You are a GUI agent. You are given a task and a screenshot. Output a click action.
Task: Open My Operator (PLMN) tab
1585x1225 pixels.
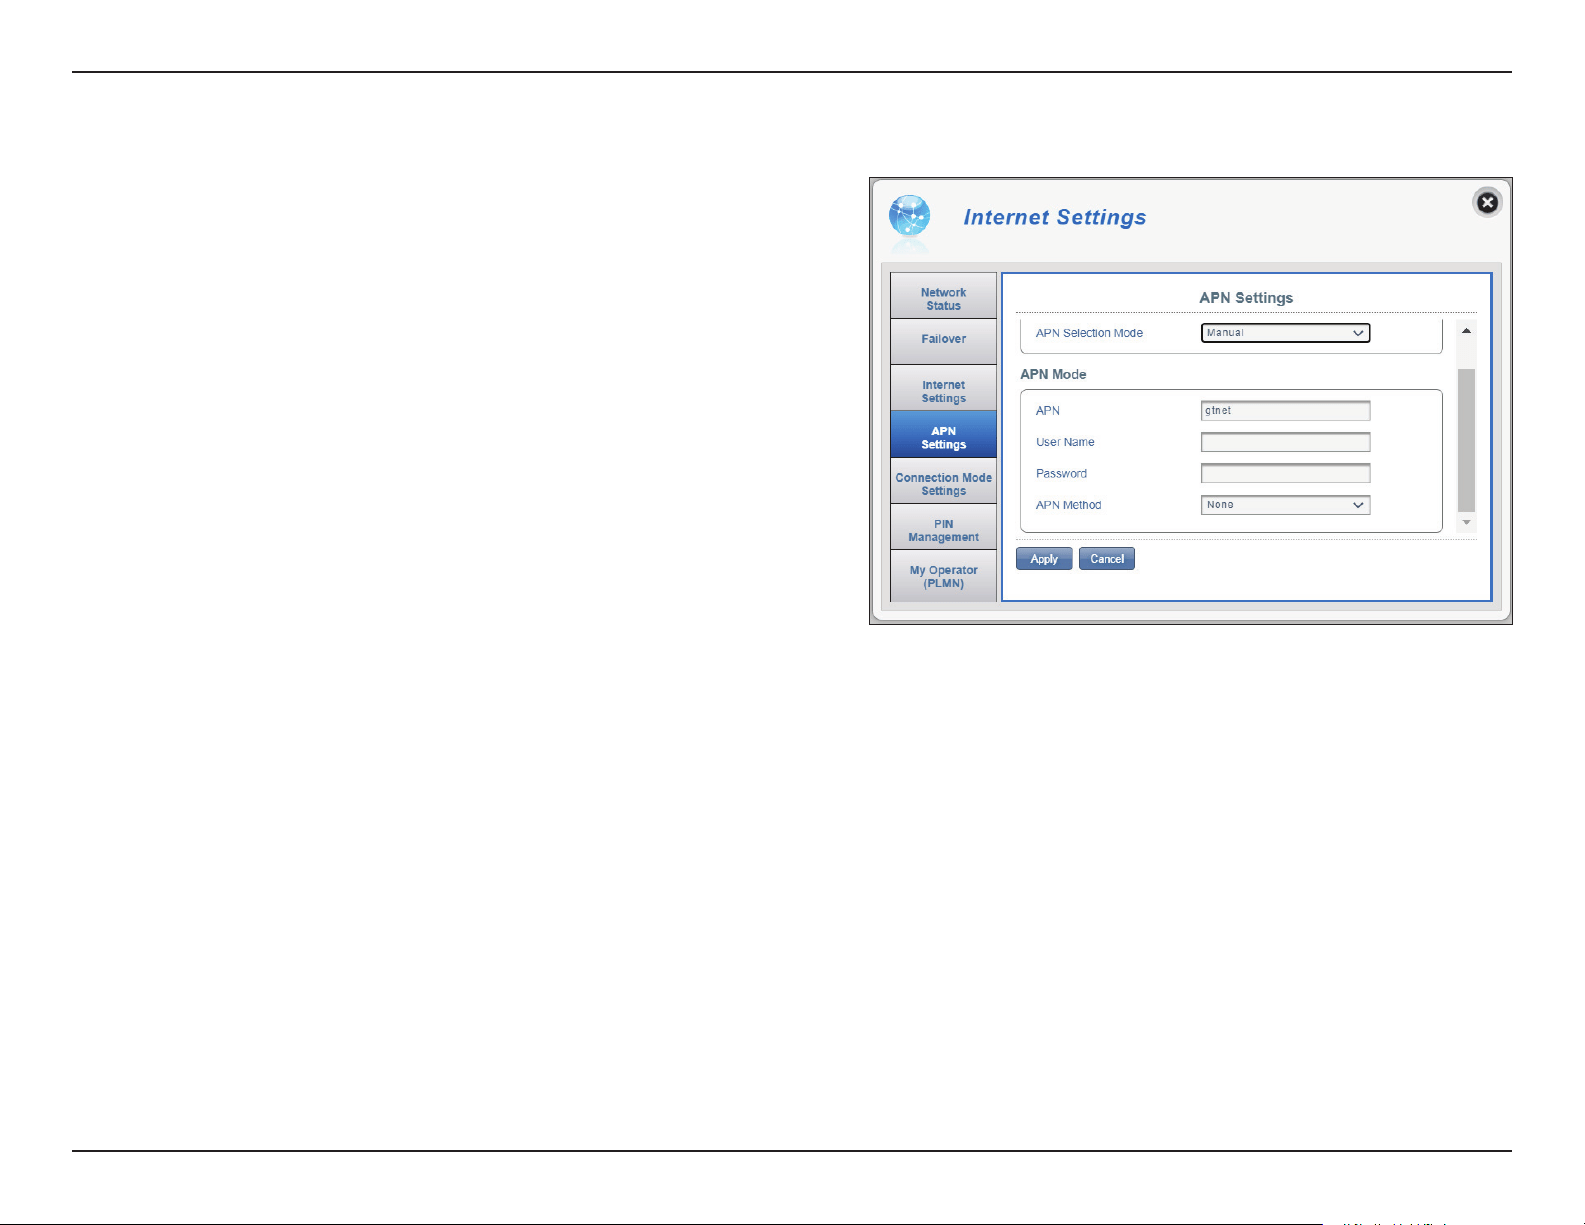[x=943, y=576]
